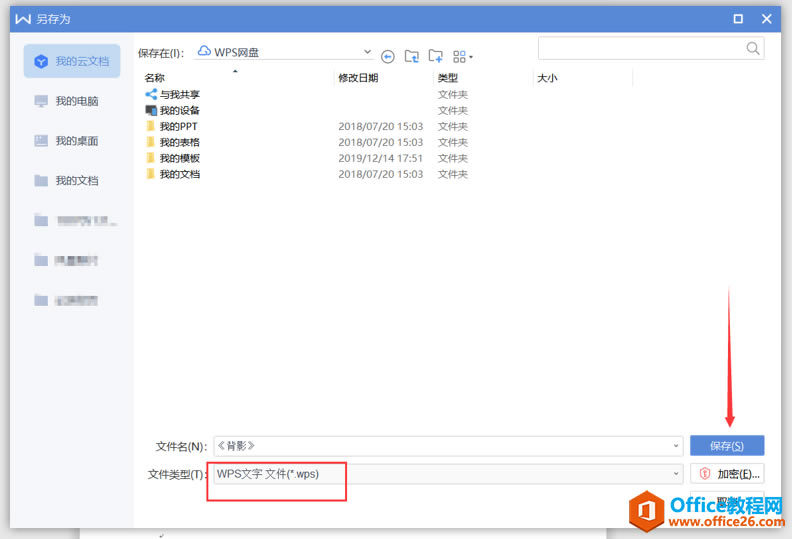Select the 我的设备 folder
The image size is (792, 539).
[x=180, y=110]
